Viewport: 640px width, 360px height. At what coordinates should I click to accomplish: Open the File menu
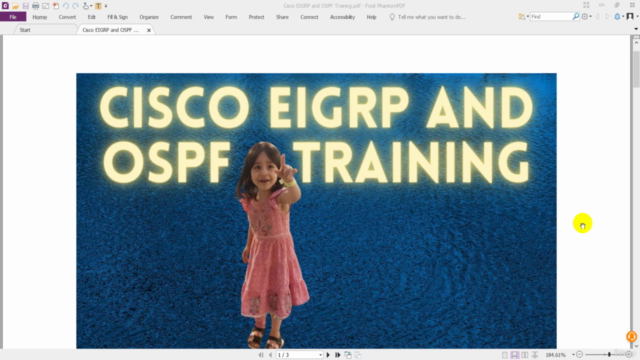(13, 17)
